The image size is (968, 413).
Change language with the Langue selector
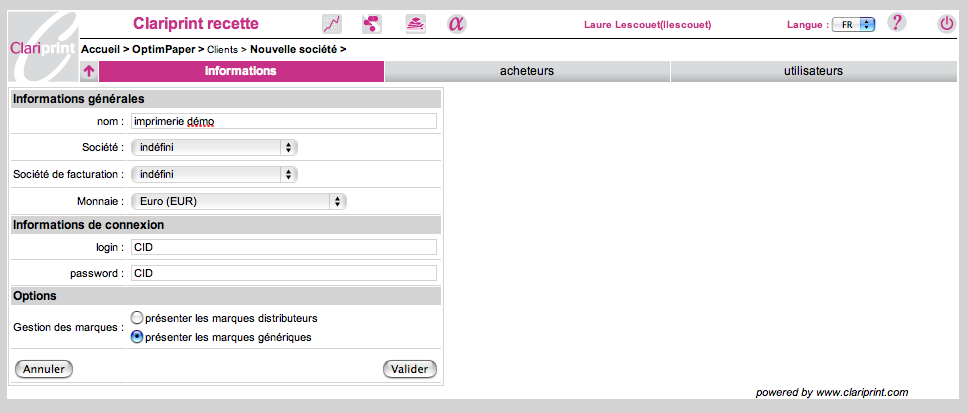point(853,24)
